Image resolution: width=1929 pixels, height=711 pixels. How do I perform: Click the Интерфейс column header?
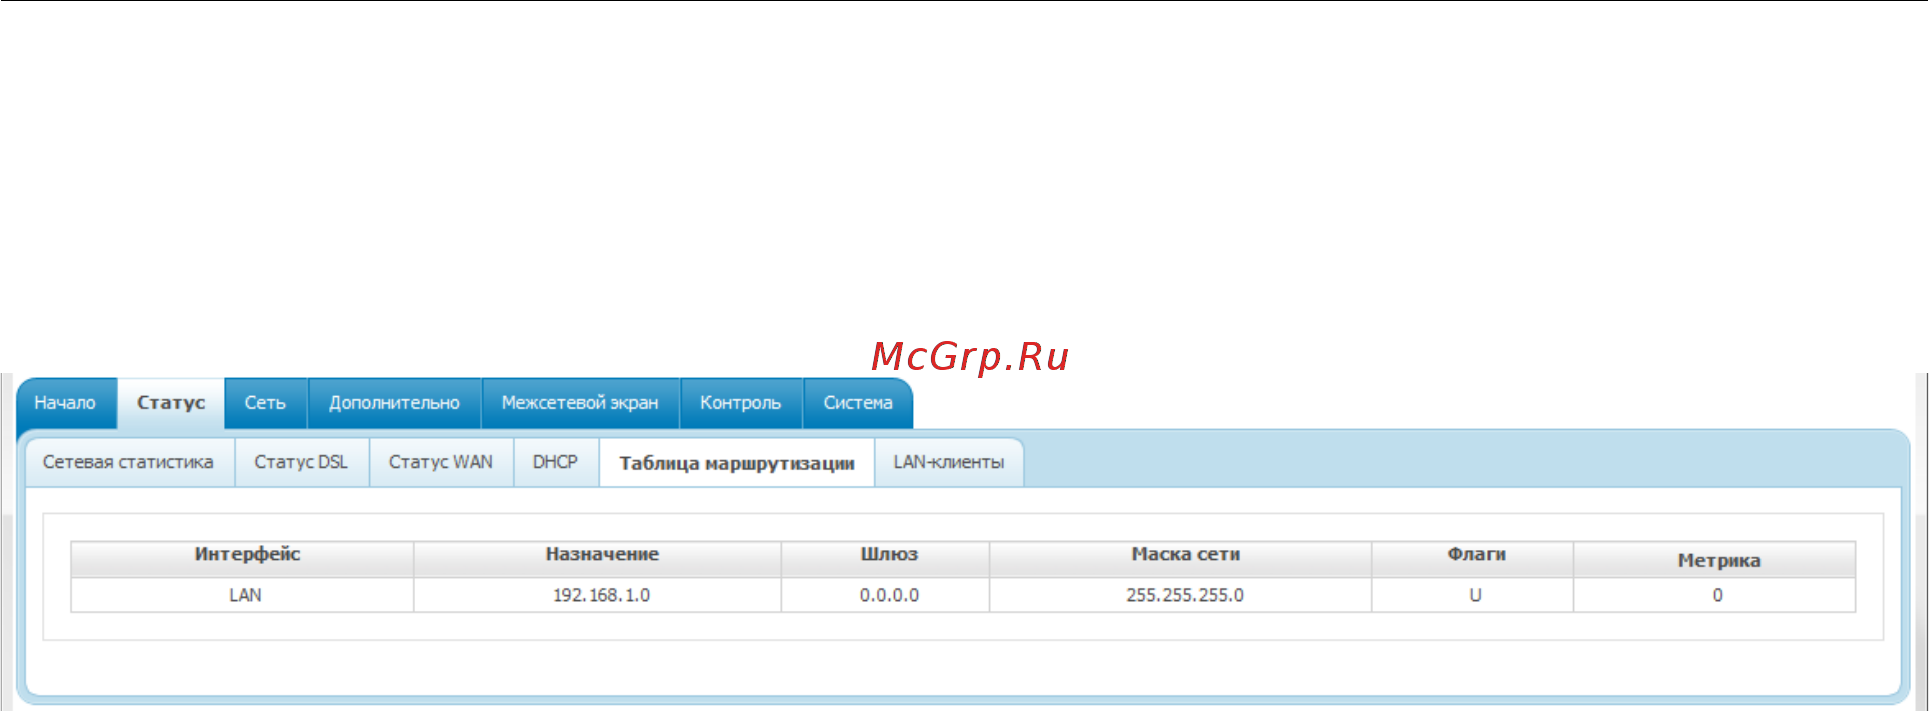coord(243,559)
